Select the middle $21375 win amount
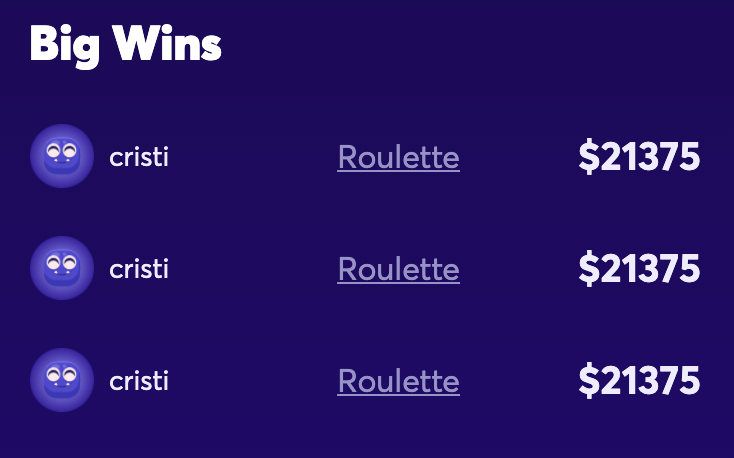The width and height of the screenshot is (734, 458). click(639, 269)
